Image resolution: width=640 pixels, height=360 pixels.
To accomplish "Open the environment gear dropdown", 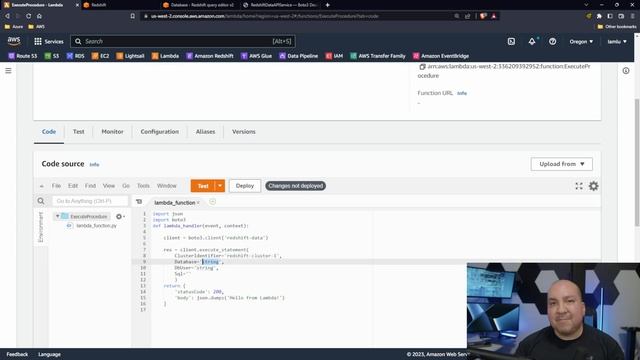I will 120,217.
